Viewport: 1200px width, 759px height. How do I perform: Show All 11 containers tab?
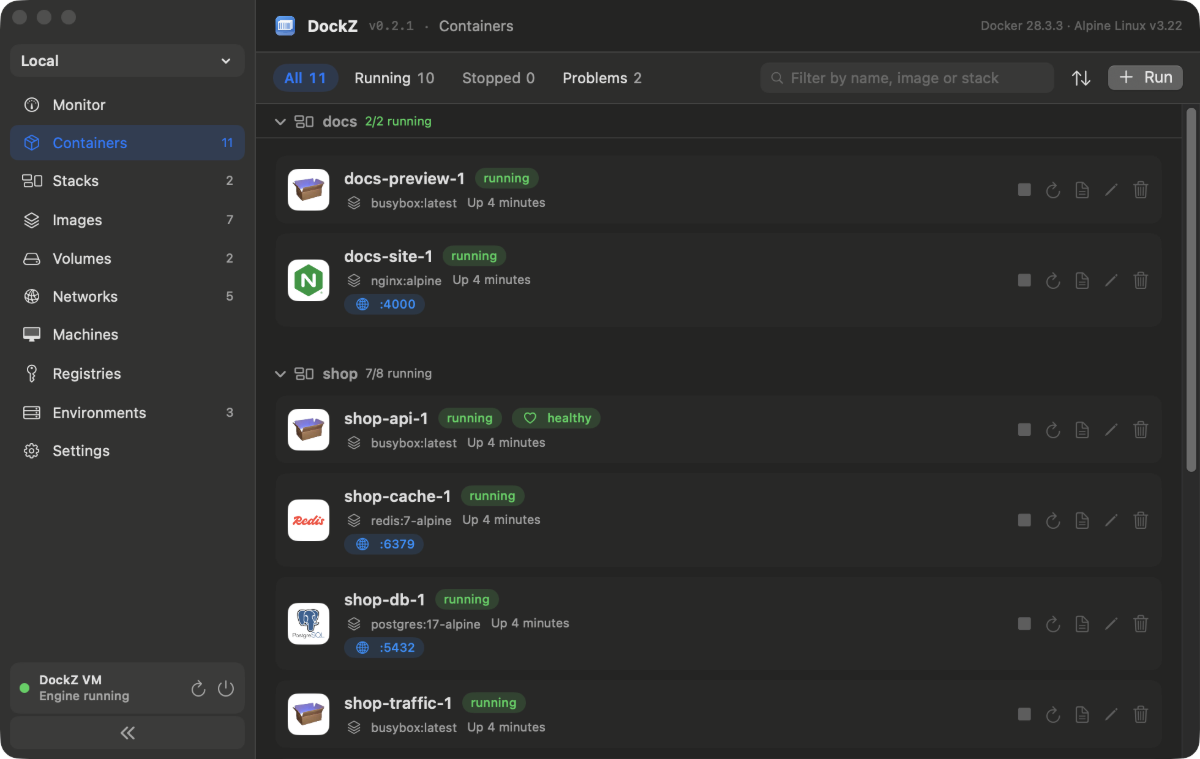305,78
